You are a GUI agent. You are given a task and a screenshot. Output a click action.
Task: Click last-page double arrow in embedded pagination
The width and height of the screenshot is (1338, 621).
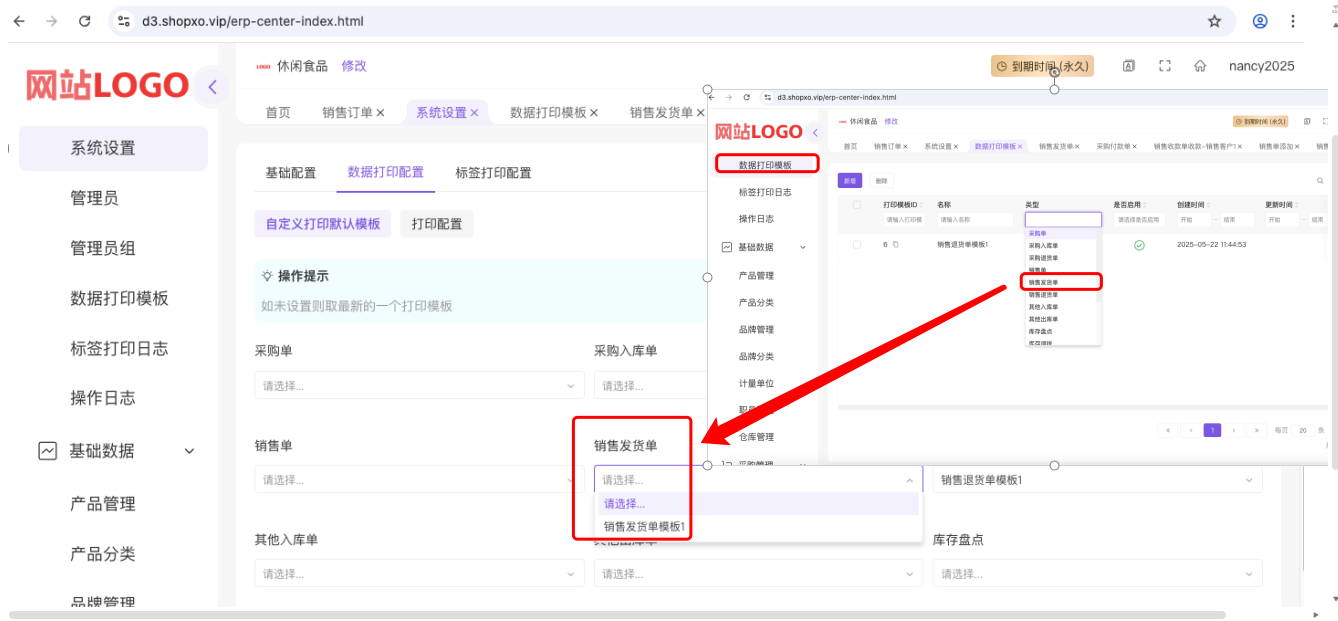pos(1257,430)
